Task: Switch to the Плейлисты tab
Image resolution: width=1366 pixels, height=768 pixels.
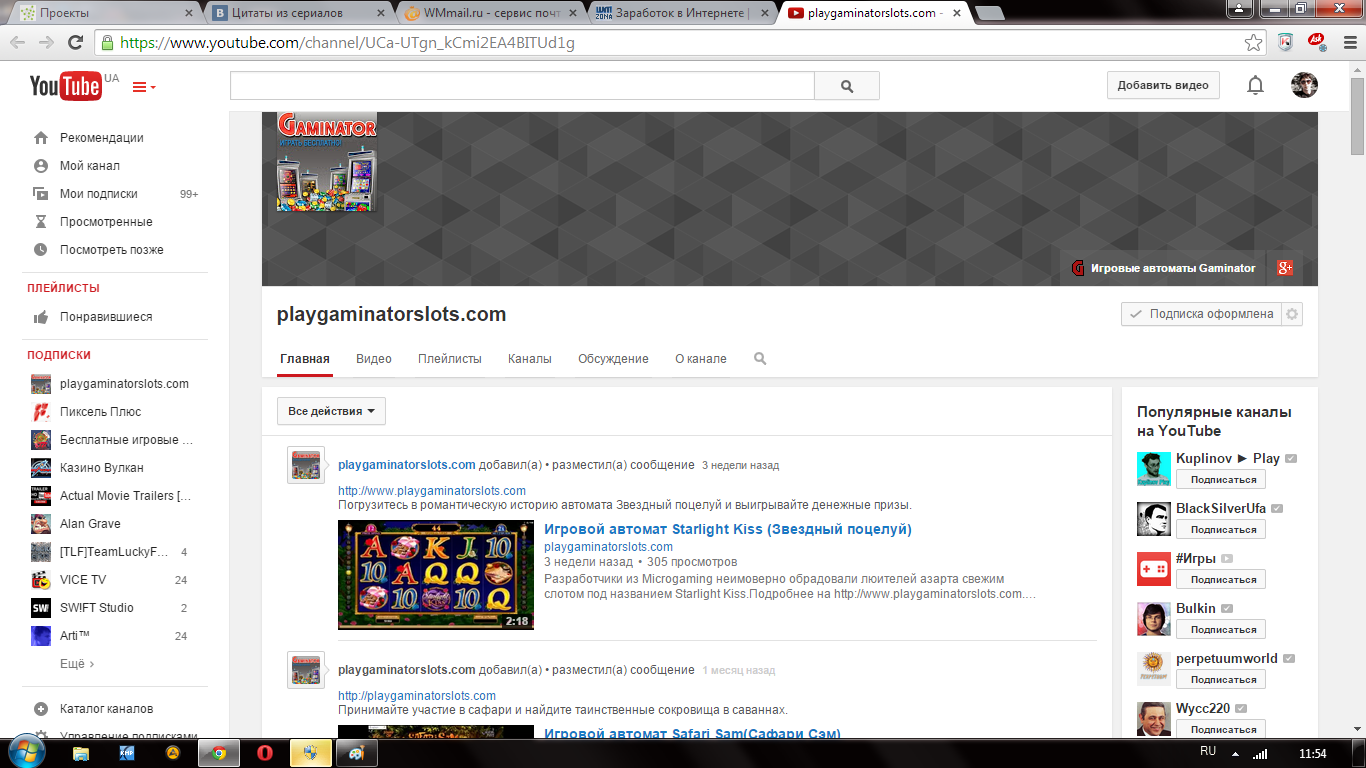Action: coord(450,359)
